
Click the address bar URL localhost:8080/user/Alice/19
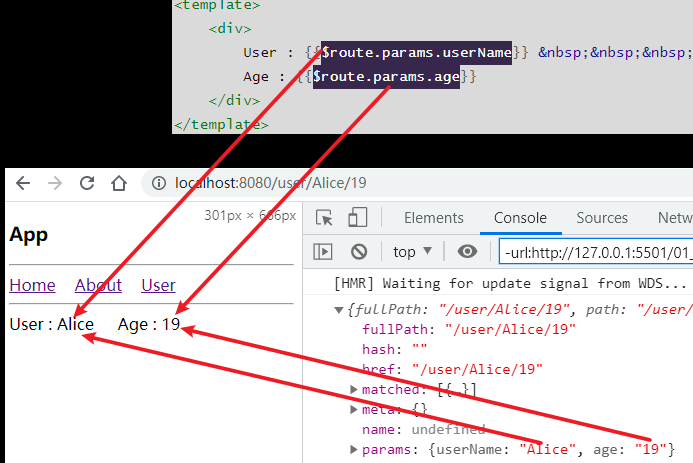[x=270, y=183]
